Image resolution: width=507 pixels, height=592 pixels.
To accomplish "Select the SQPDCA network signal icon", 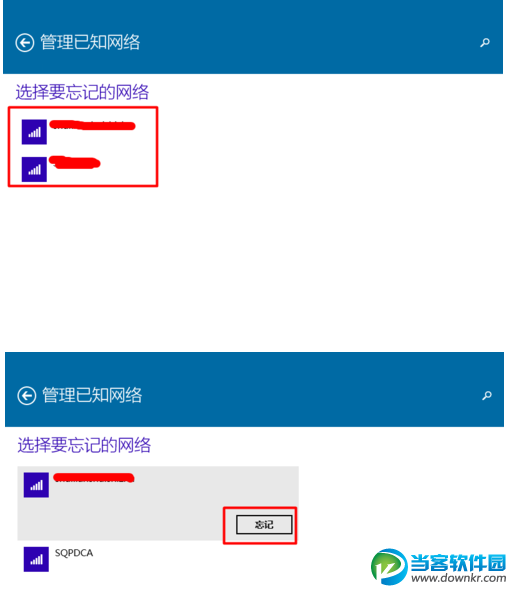I will pos(36,559).
